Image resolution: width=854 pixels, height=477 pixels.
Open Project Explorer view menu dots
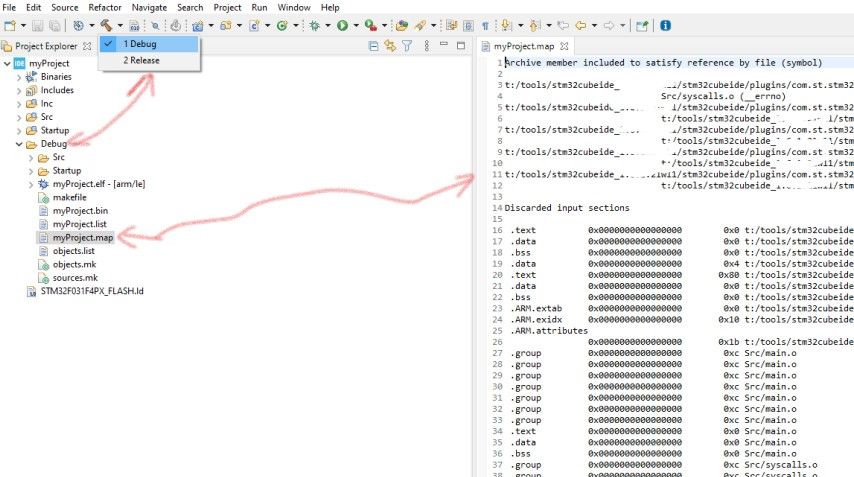click(x=426, y=46)
